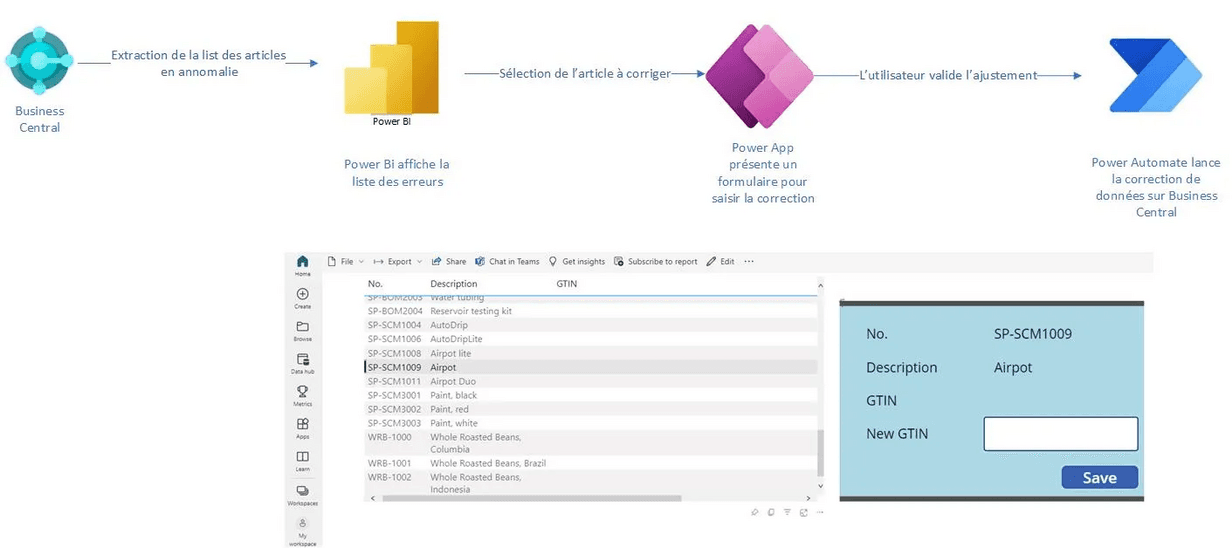Image resolution: width=1232 pixels, height=548 pixels.
Task: Click the New GTIN input field
Action: click(1060, 434)
